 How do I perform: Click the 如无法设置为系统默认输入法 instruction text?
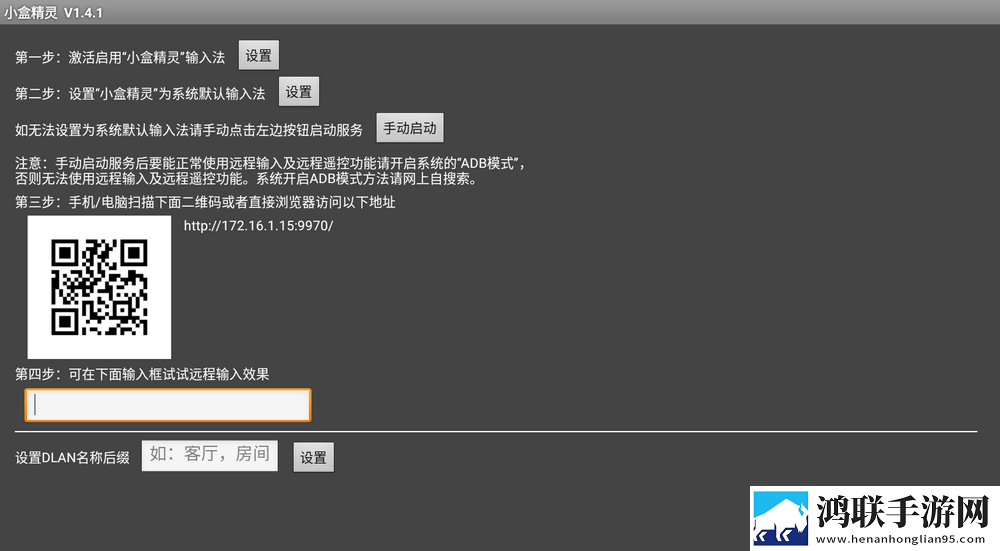tap(189, 130)
